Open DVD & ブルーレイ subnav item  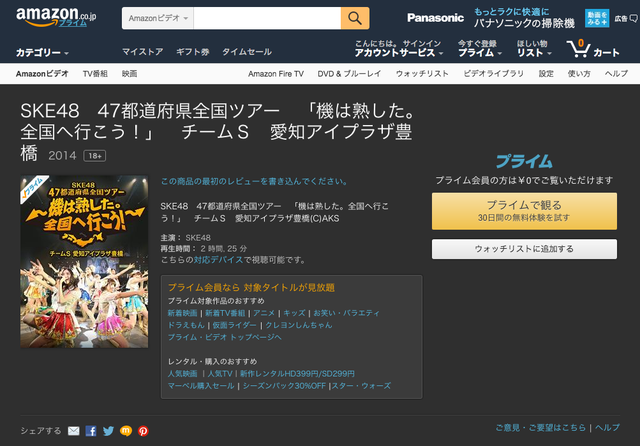point(349,74)
